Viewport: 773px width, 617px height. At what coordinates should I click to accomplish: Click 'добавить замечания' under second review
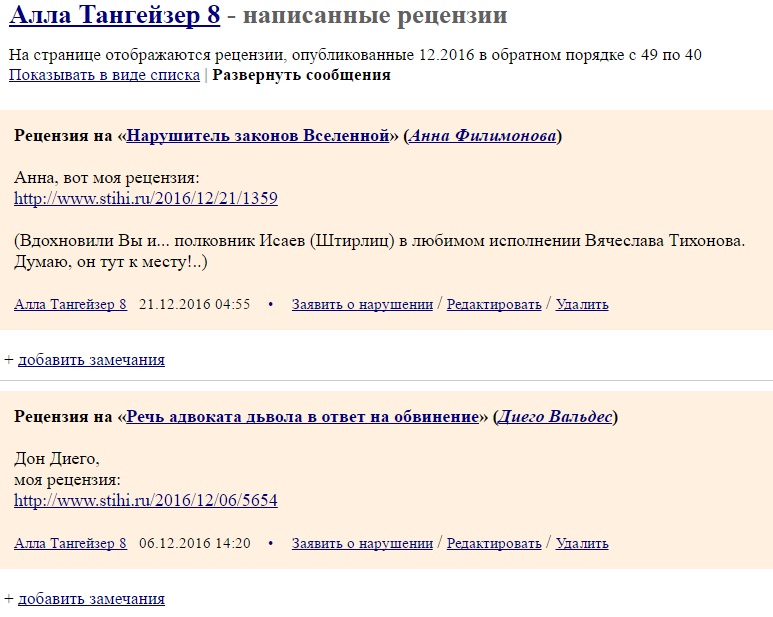[x=91, y=599]
